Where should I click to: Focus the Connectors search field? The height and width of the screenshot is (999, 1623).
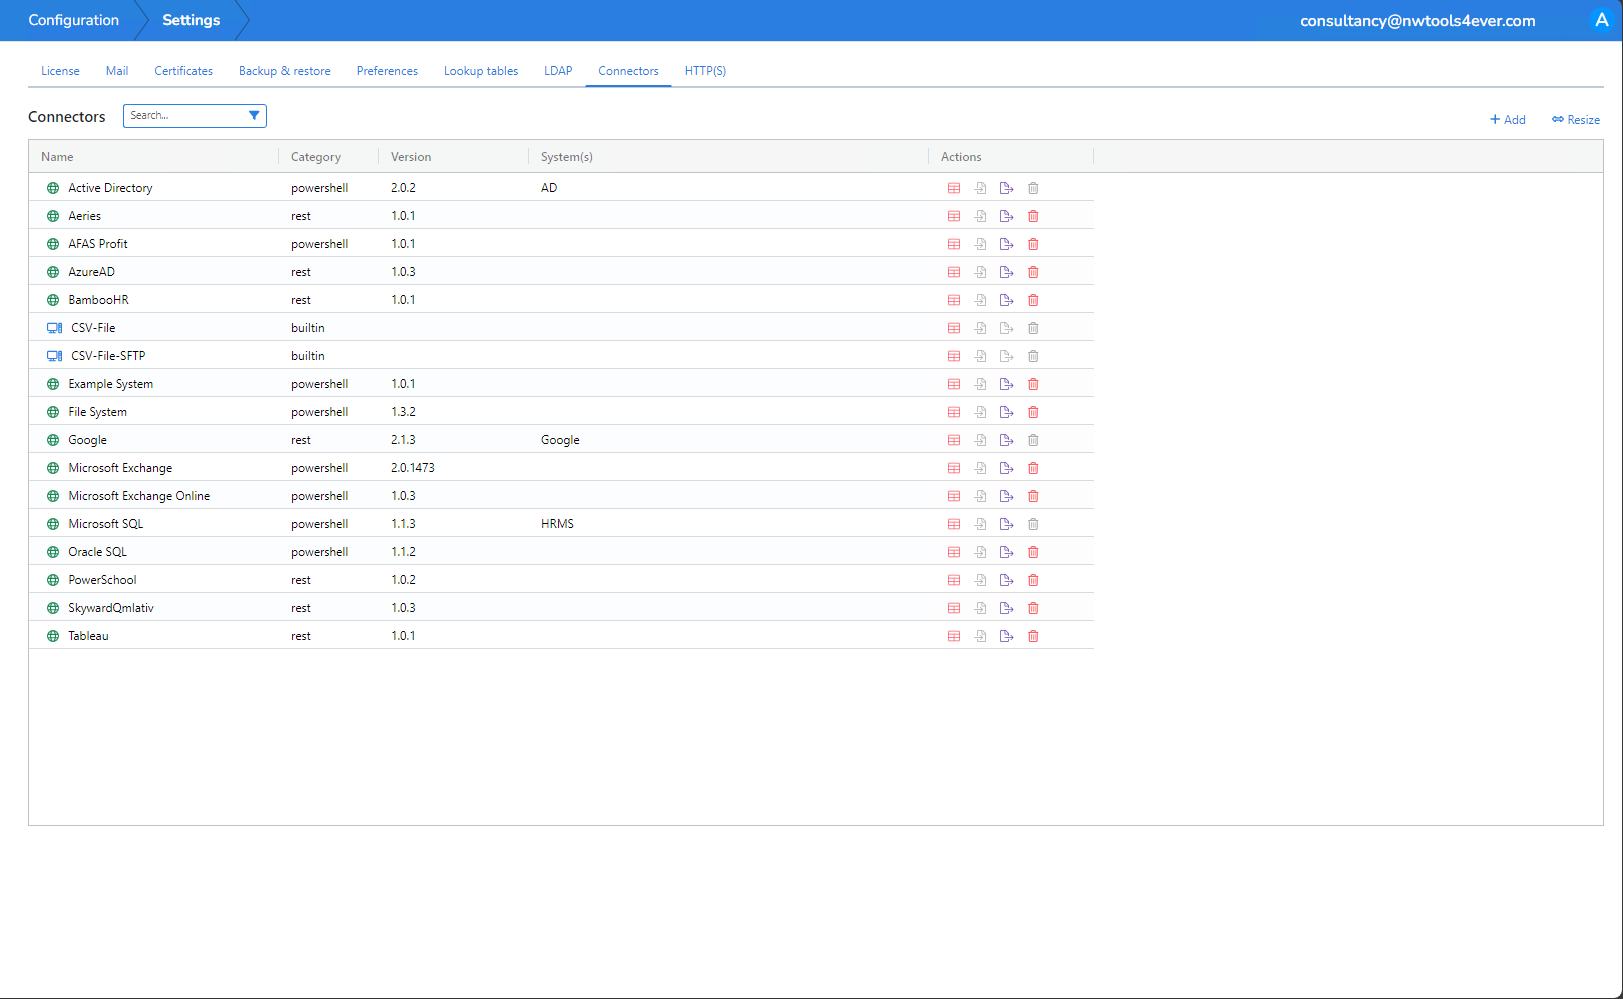(185, 116)
